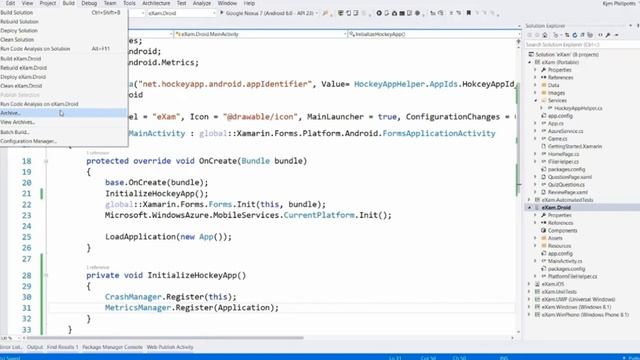Click the View Code icon in Solution Explorer
Image resolution: width=640 pixels, height=360 pixels.
pos(600,36)
